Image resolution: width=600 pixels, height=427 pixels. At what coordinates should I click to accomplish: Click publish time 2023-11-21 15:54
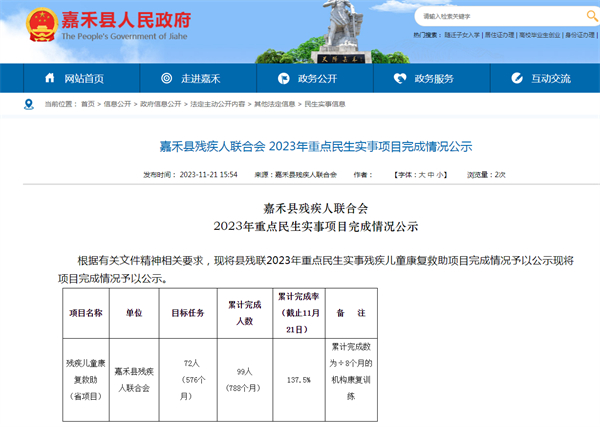[208, 175]
